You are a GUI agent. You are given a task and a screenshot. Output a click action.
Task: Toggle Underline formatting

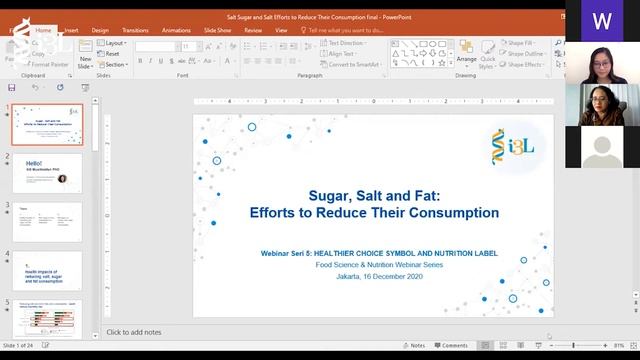(161, 61)
